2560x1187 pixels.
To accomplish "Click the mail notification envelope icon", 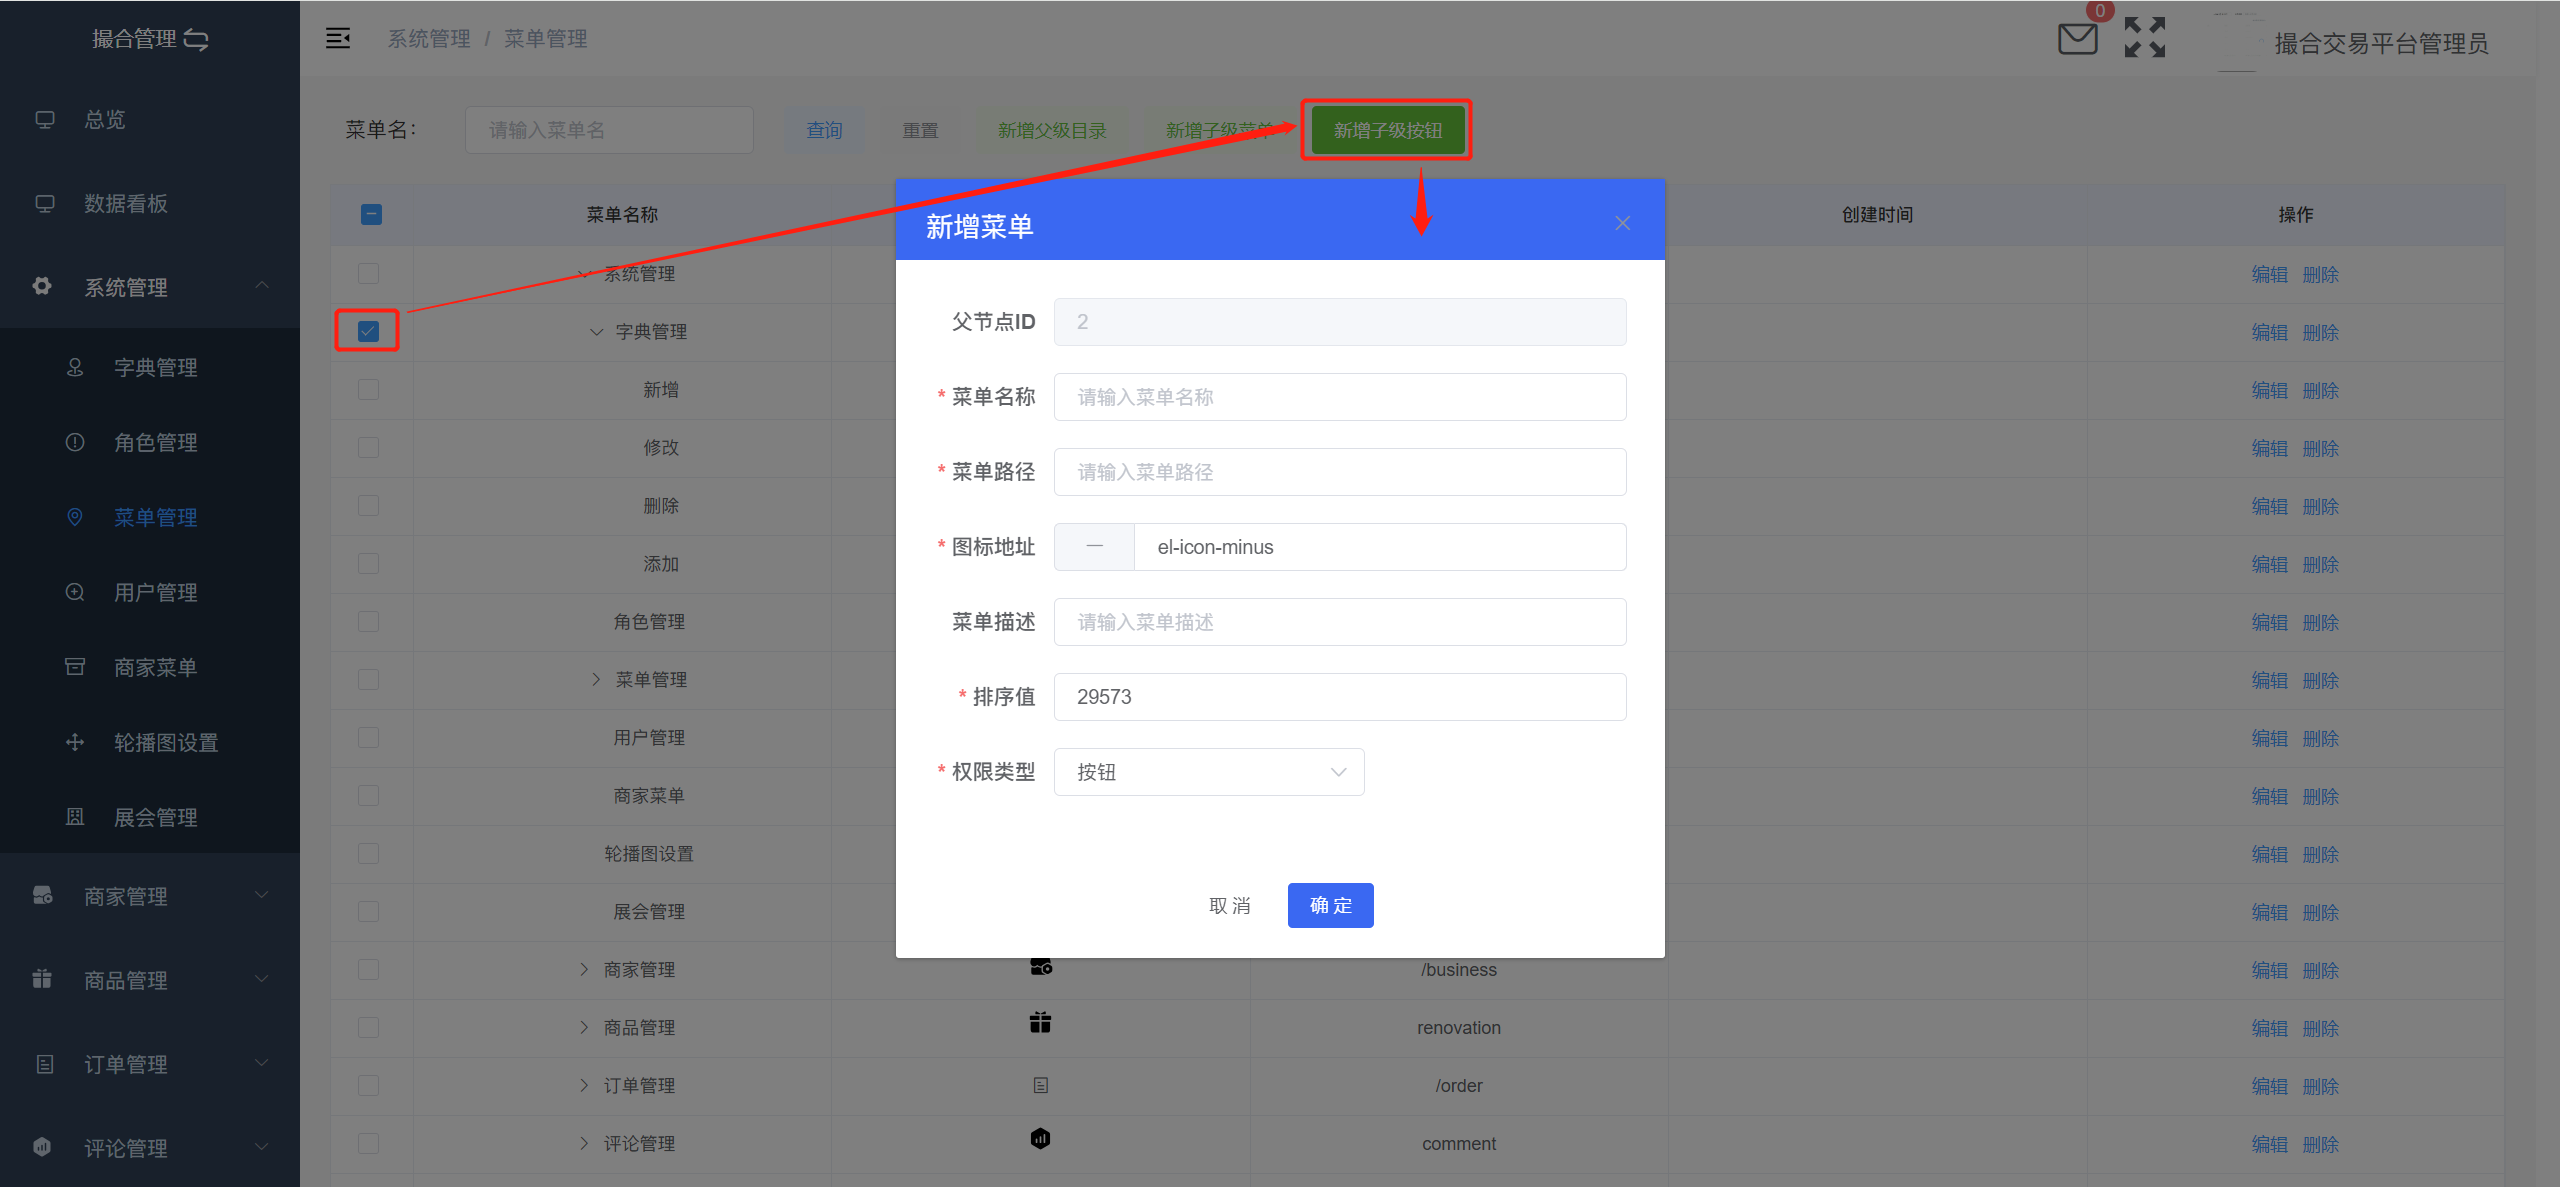I will (2077, 39).
